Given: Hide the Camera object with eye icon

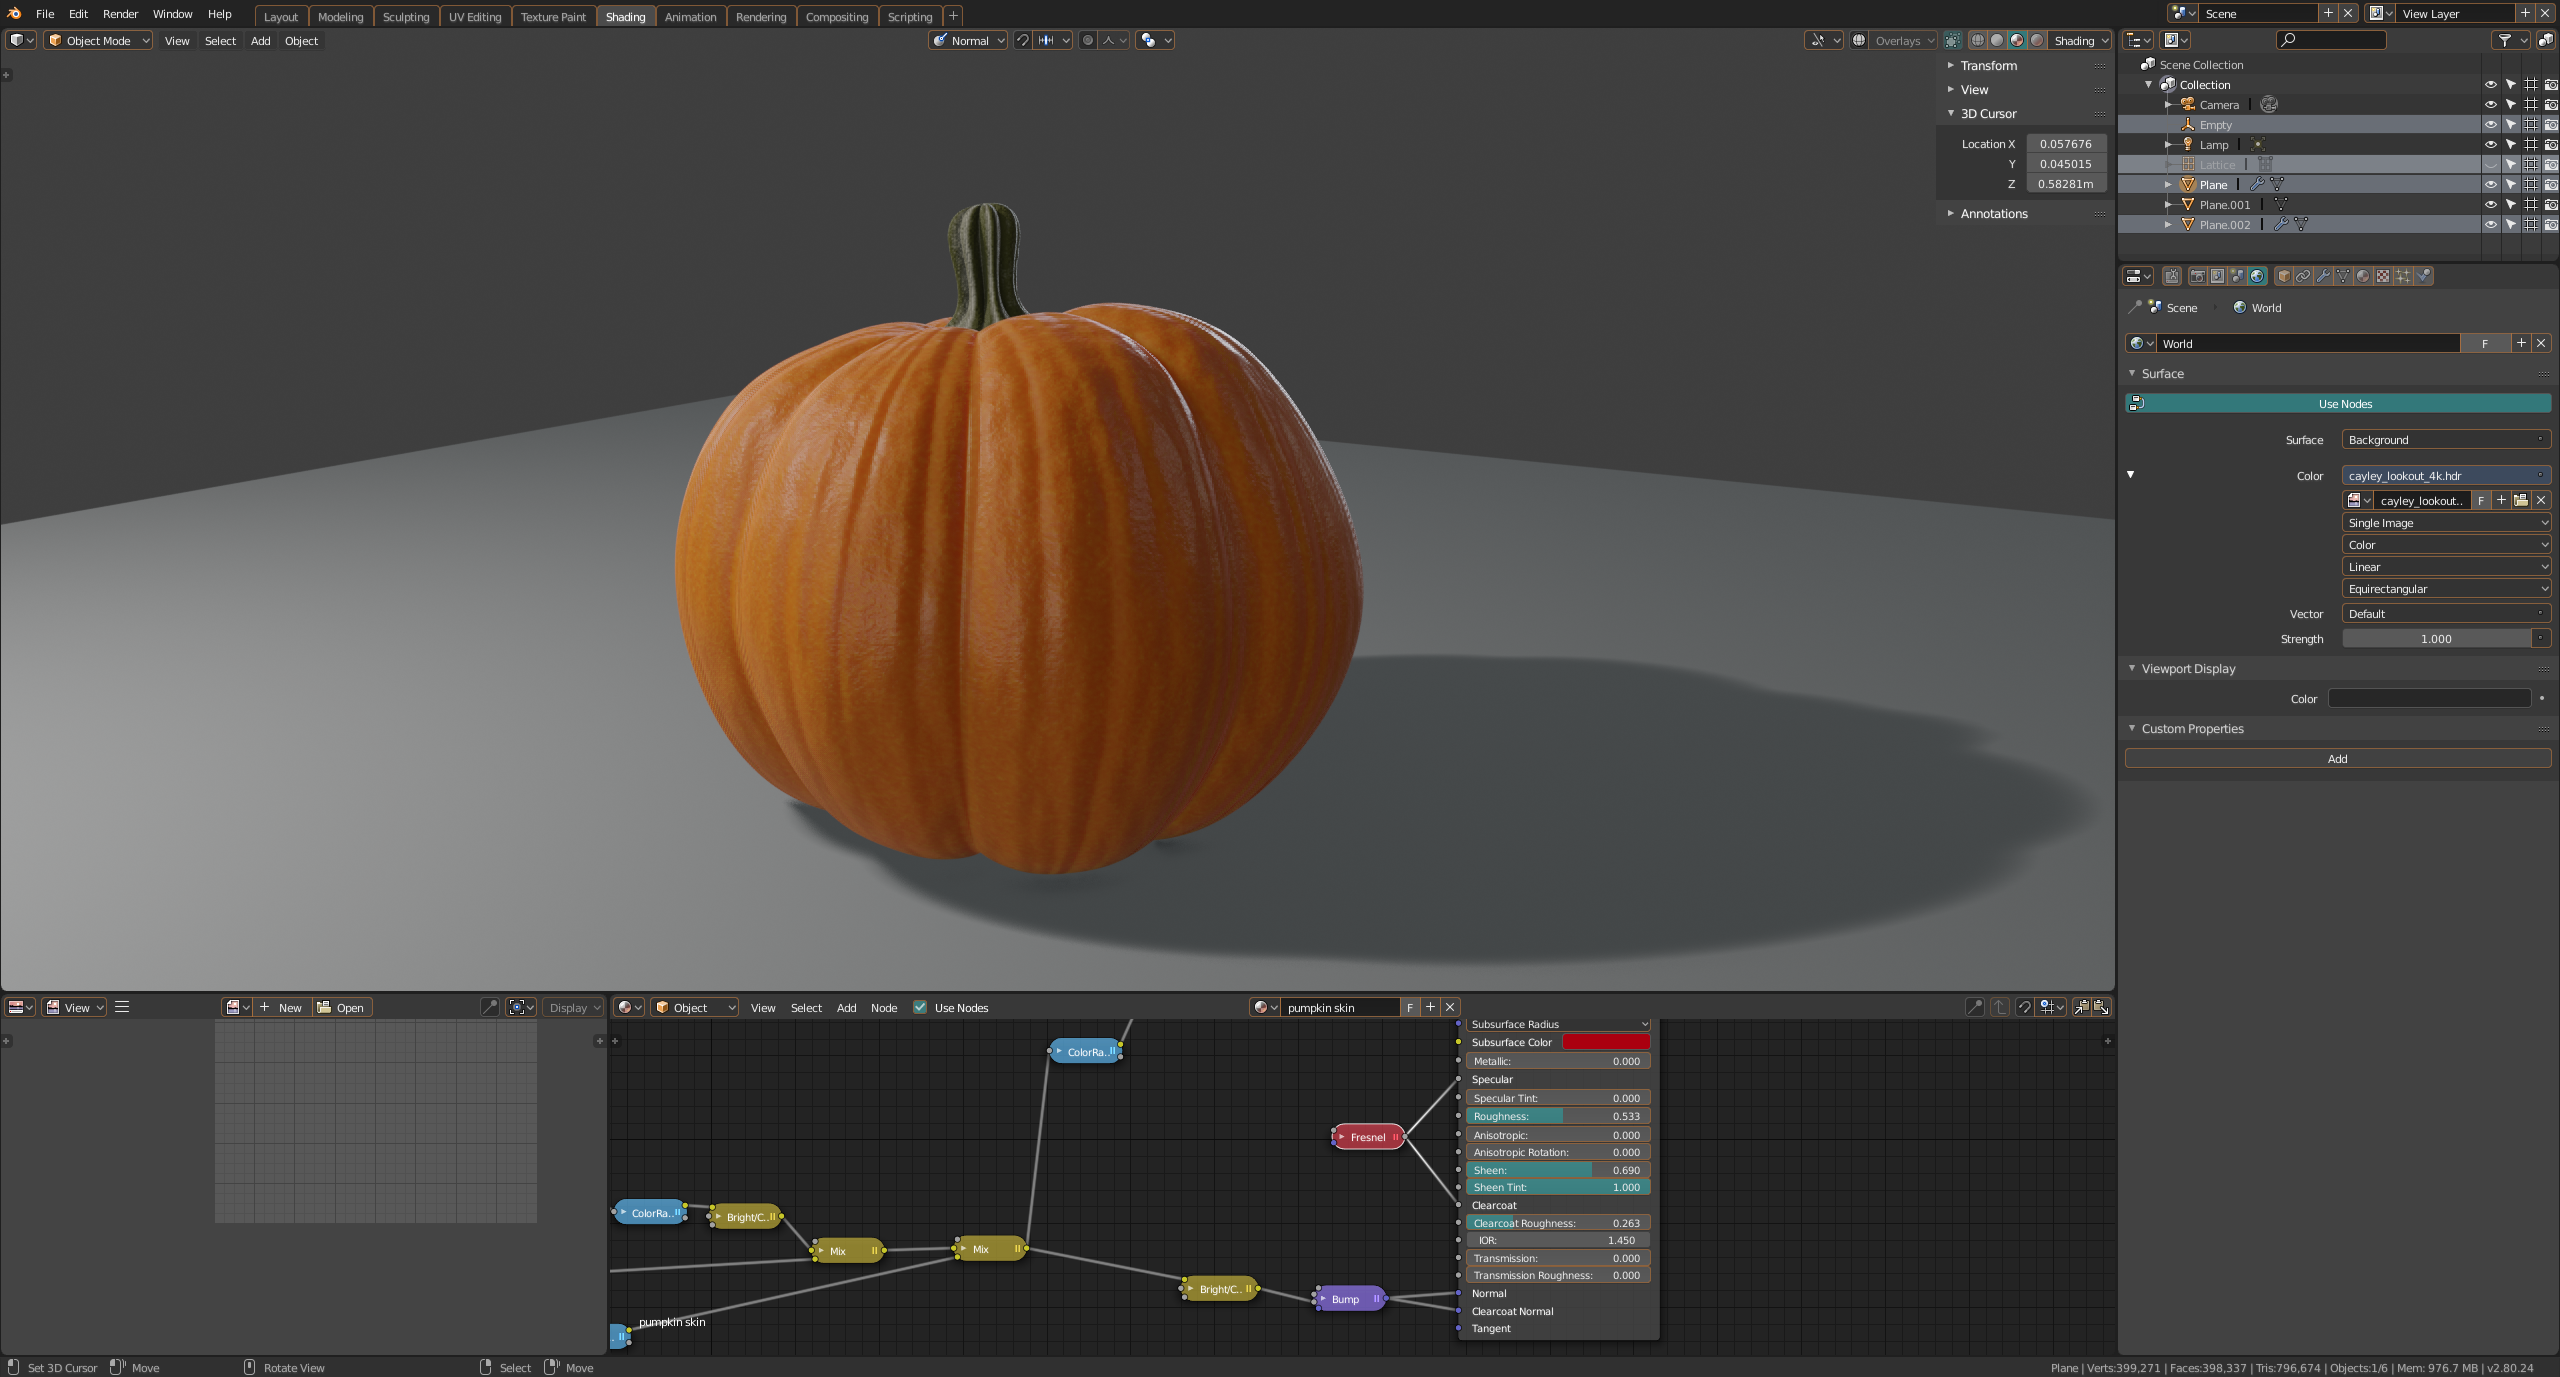Looking at the screenshot, I should click(x=2490, y=105).
